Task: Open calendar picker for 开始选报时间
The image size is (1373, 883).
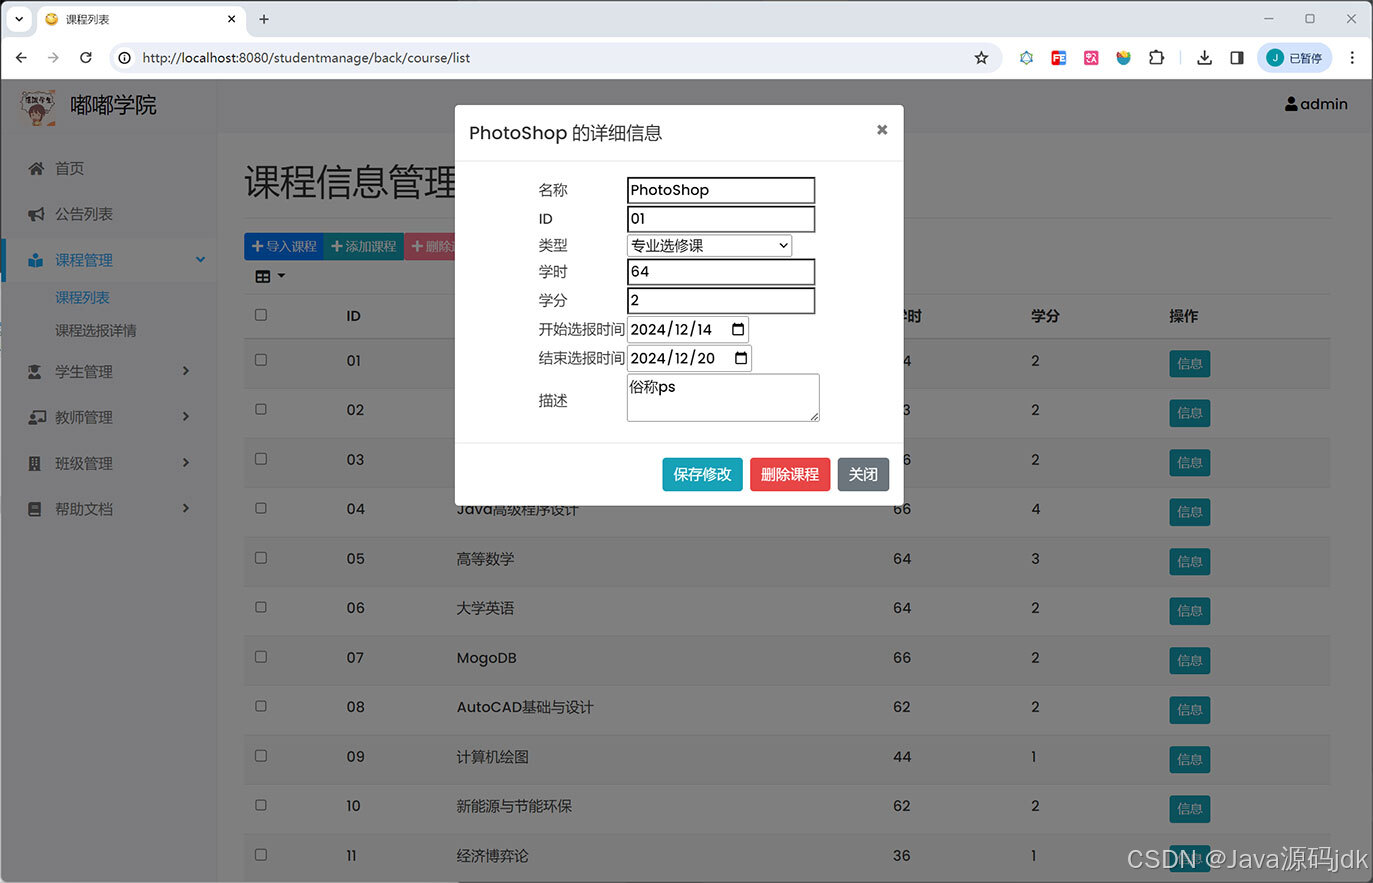Action: point(738,329)
